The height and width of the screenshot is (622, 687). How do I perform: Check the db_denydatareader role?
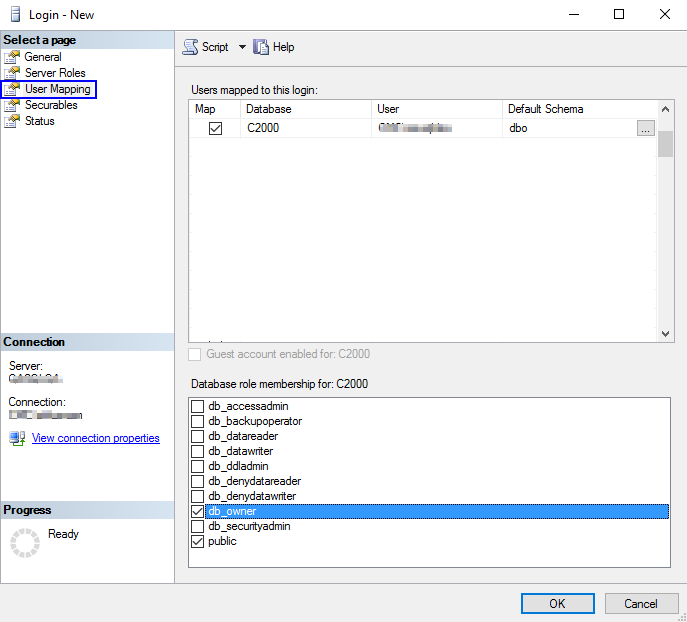(198, 481)
